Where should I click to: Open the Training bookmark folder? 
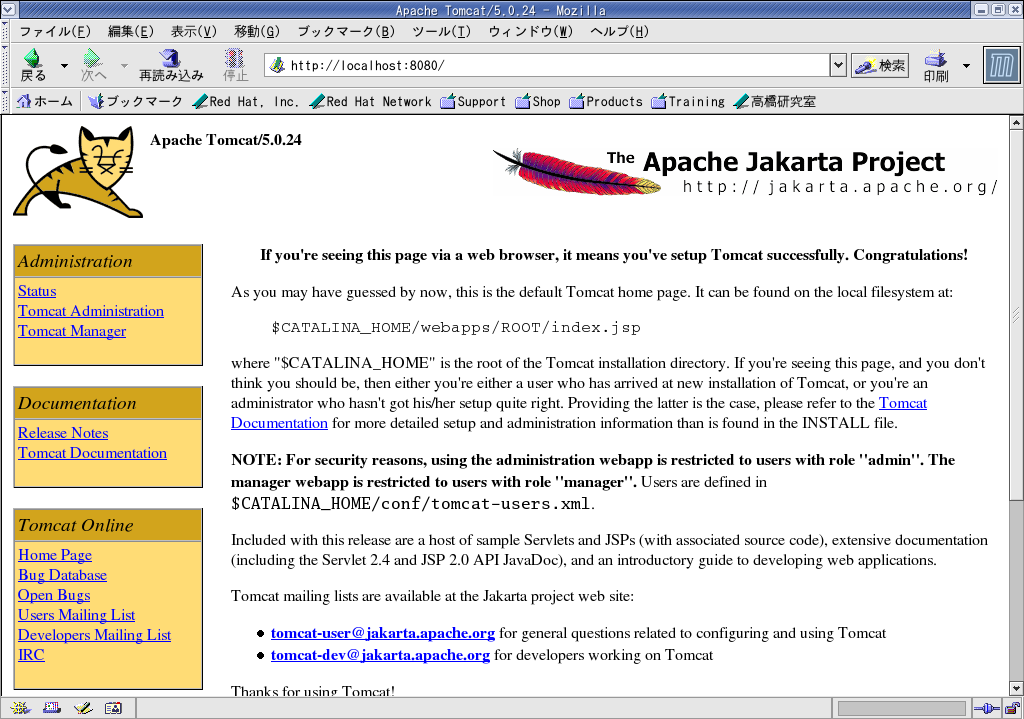click(x=688, y=101)
